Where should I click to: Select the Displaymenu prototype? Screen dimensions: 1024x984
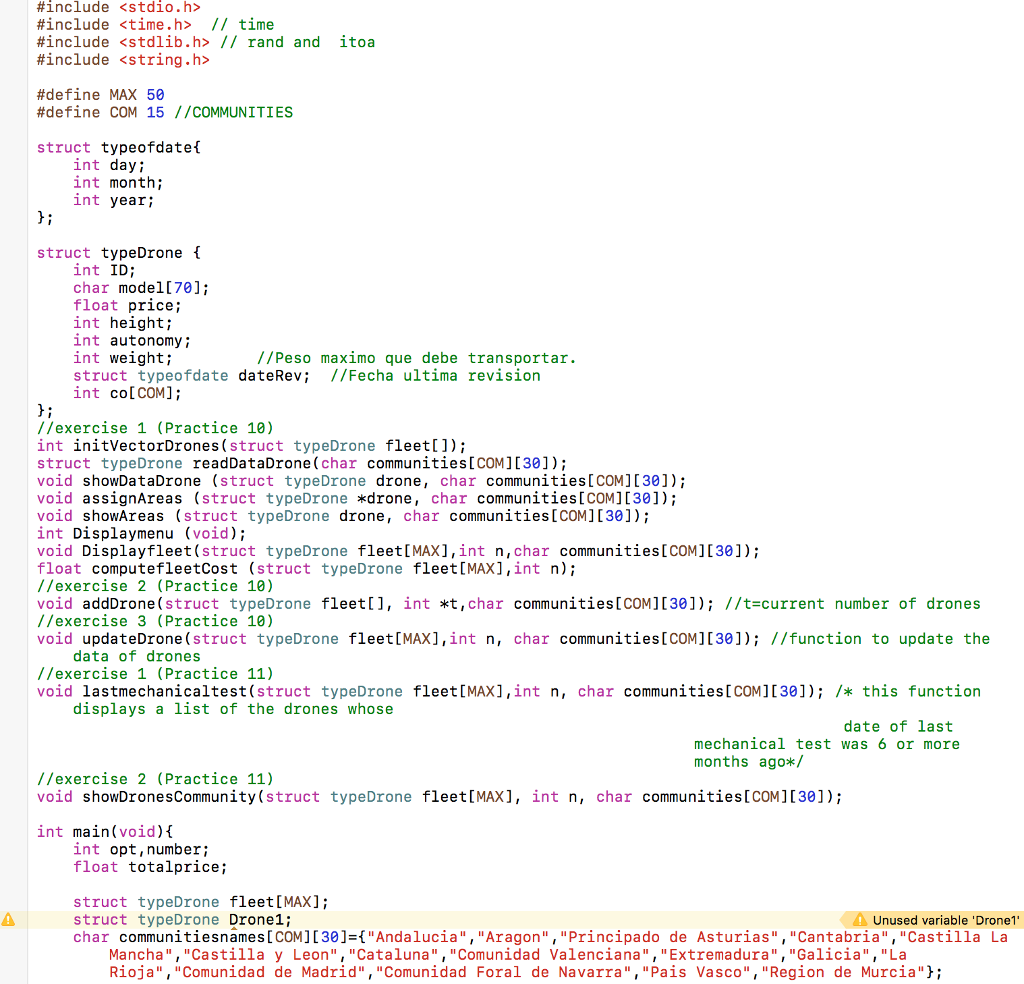coord(130,533)
